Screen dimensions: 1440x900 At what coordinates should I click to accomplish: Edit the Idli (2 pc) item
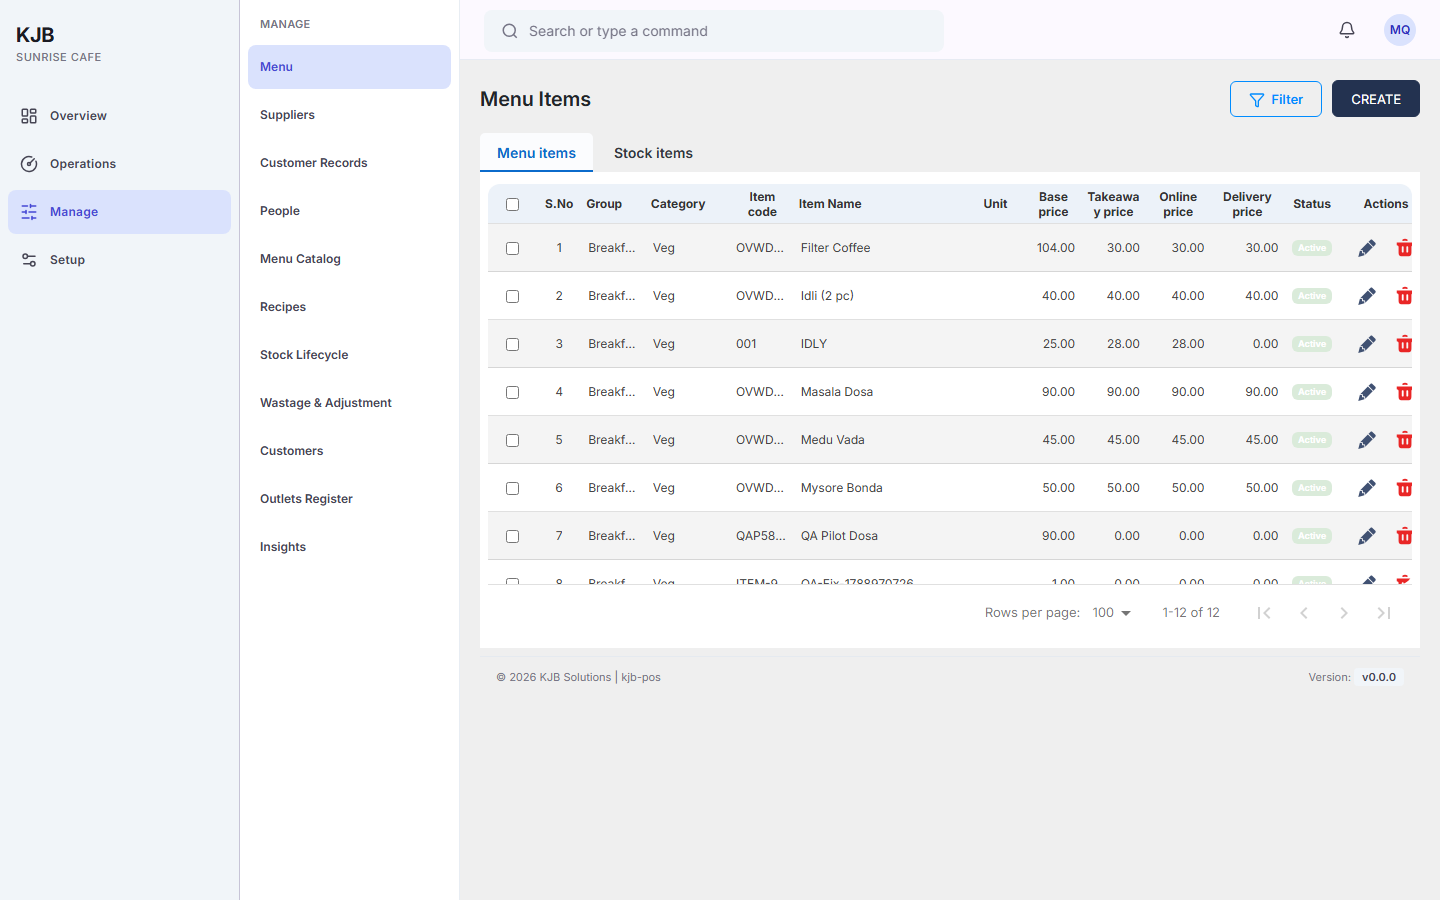pyautogui.click(x=1367, y=296)
